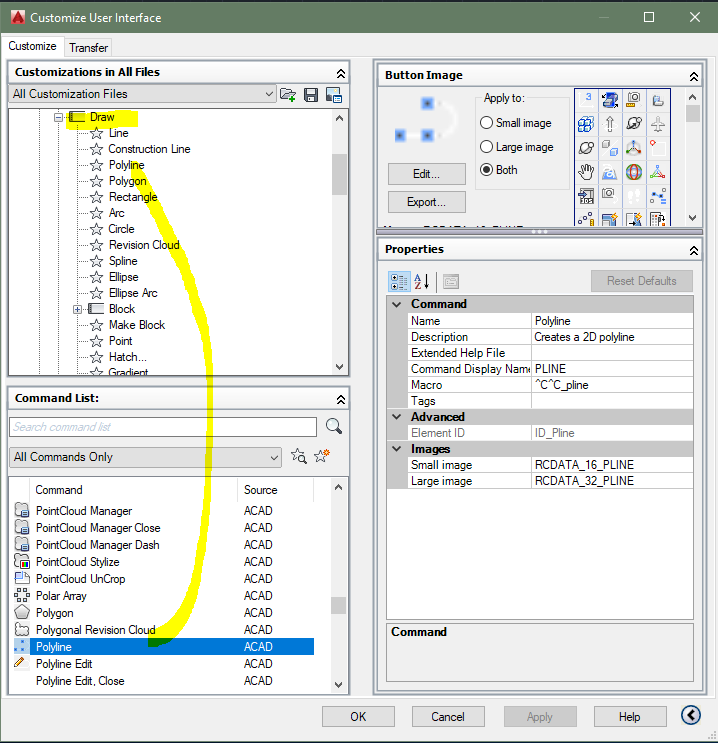Collapse the Advanced property group

pos(397,417)
